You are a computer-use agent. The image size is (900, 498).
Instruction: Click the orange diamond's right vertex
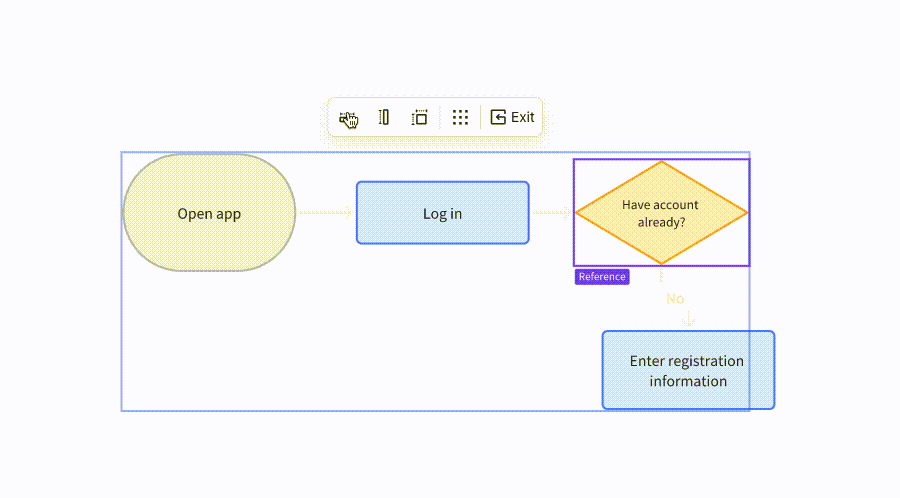[747, 213]
